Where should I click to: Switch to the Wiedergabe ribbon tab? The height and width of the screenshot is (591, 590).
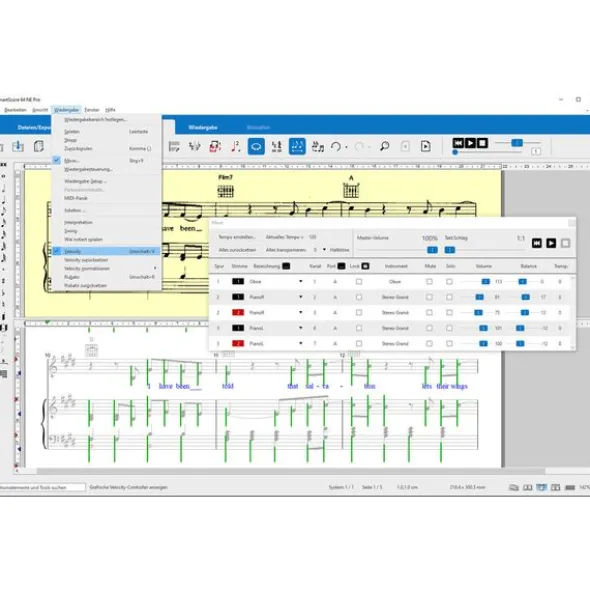(x=203, y=127)
